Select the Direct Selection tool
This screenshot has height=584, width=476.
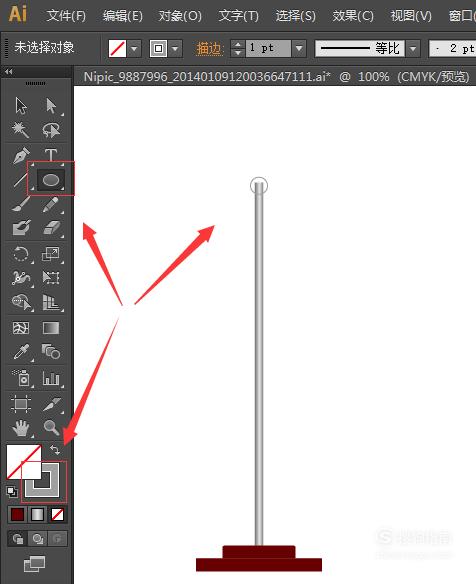click(51, 105)
